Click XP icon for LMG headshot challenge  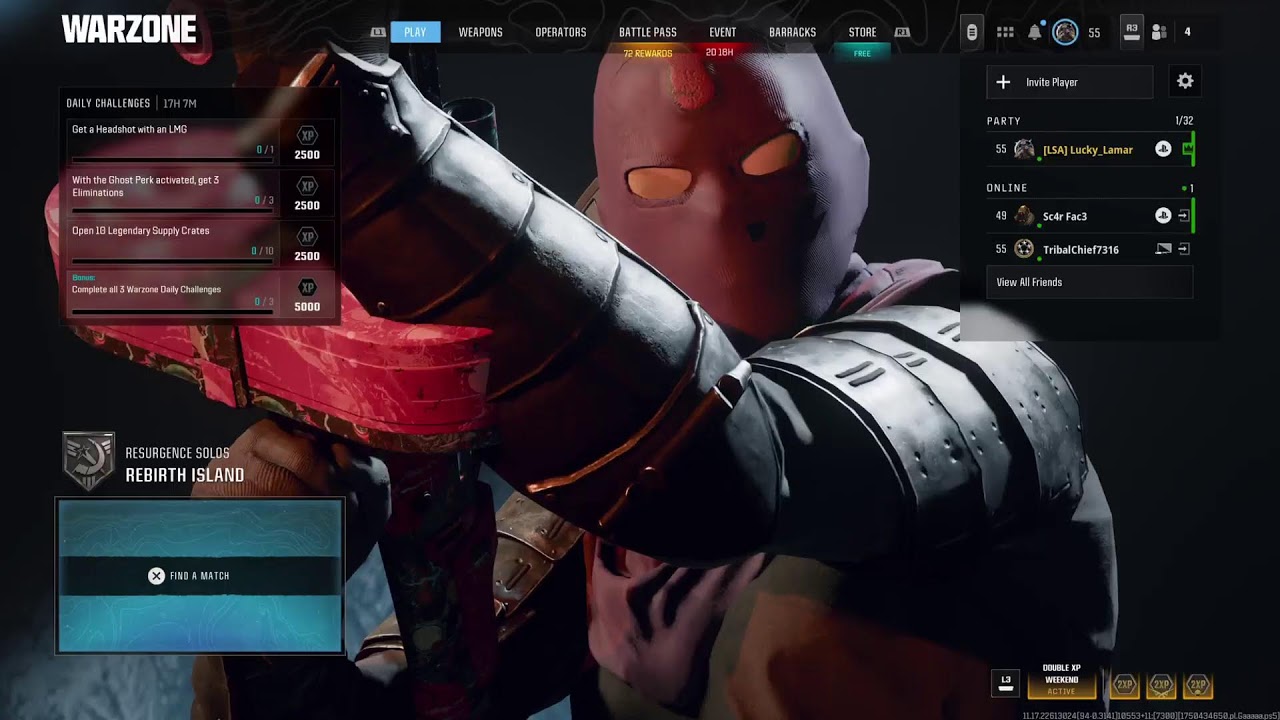pos(308,136)
